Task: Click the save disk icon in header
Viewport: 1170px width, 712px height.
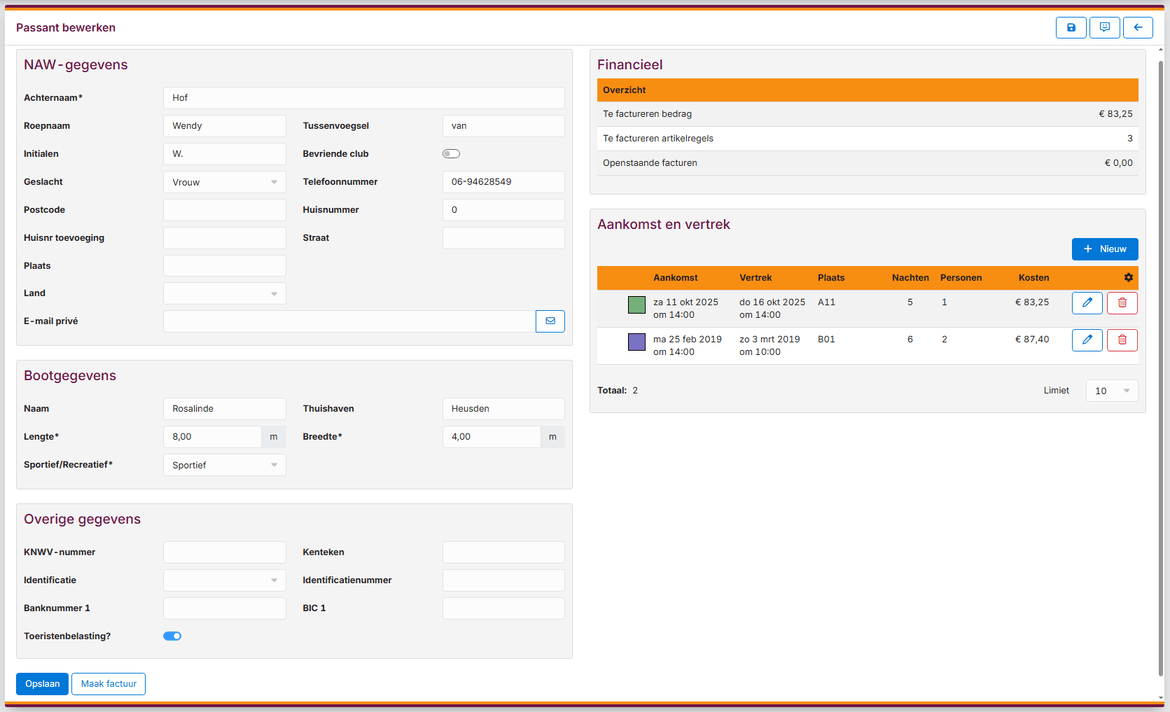Action: point(1071,28)
